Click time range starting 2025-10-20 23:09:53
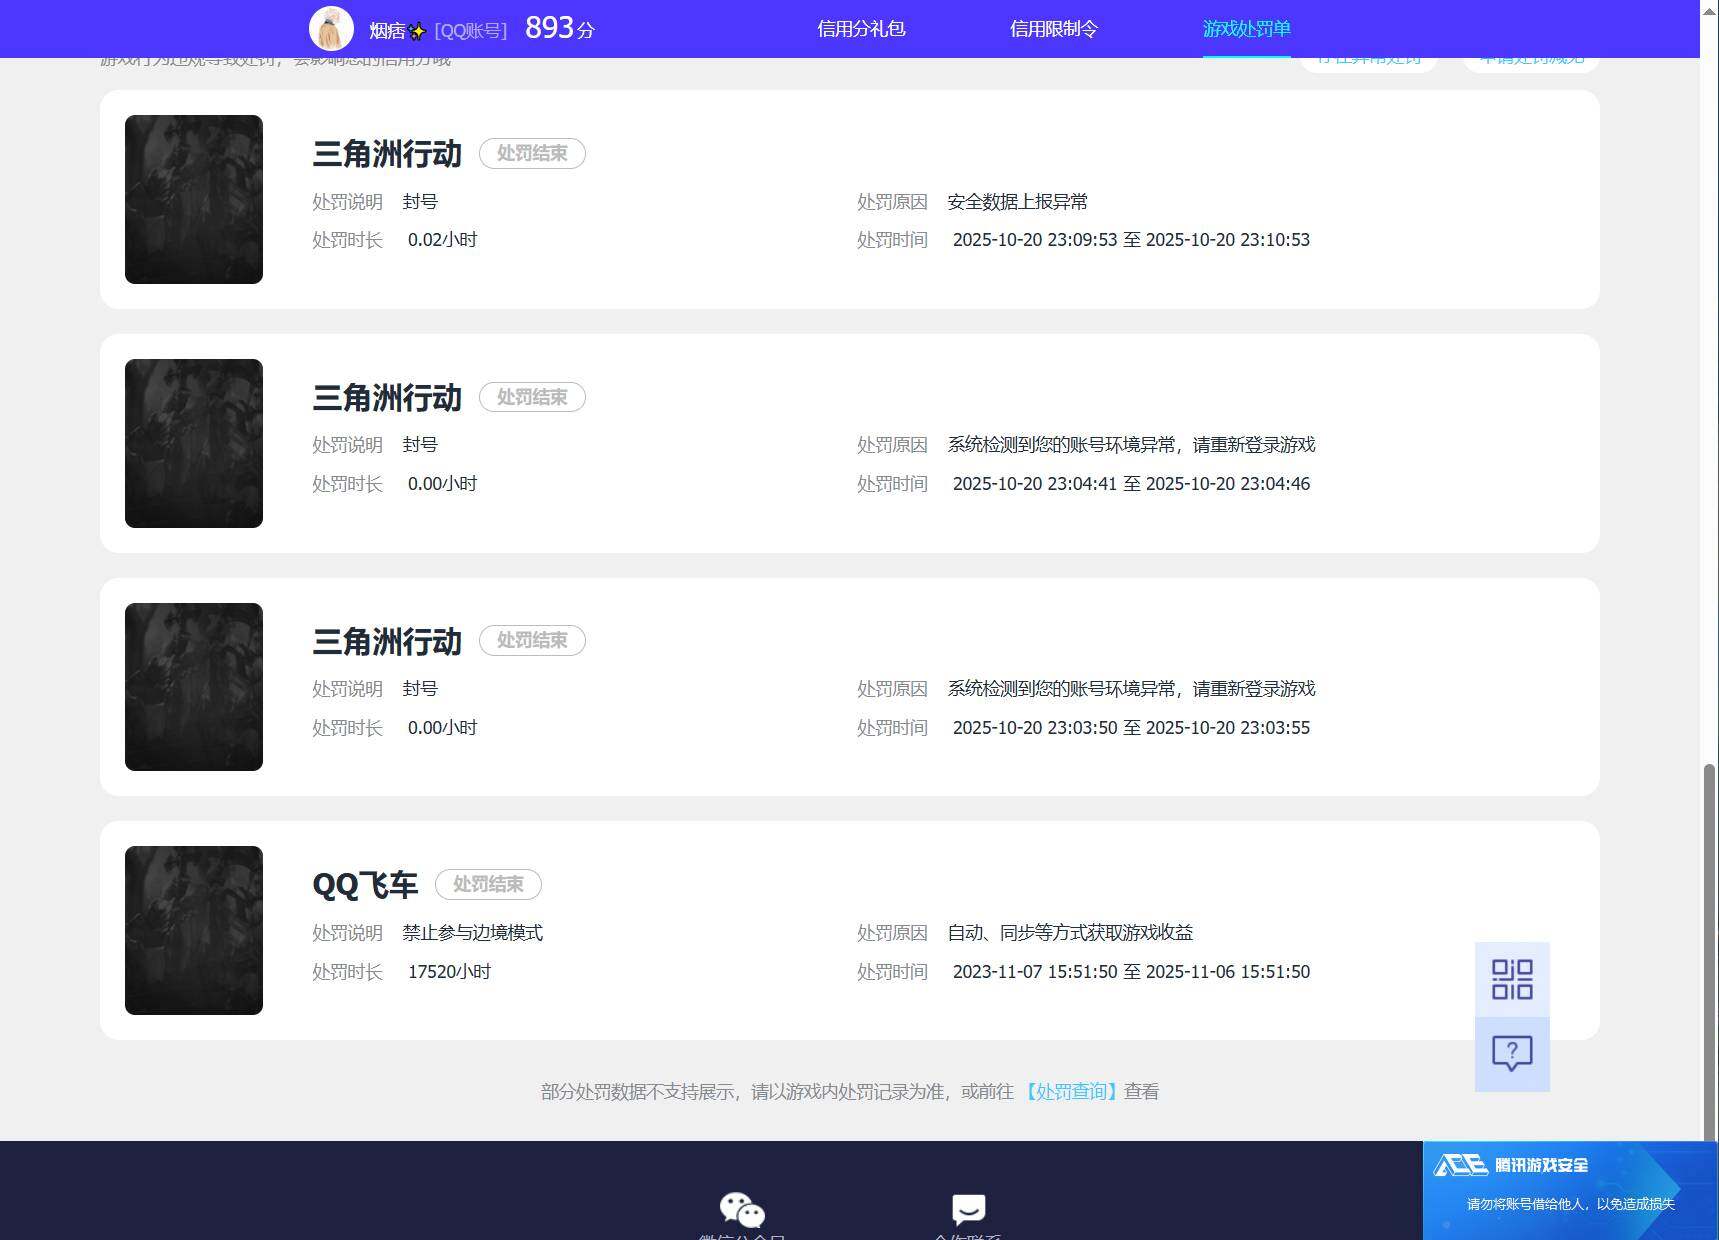1719x1240 pixels. point(1131,240)
